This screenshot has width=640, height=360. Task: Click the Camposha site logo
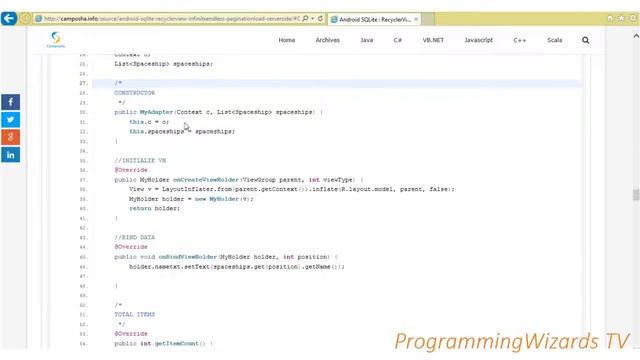point(56,40)
